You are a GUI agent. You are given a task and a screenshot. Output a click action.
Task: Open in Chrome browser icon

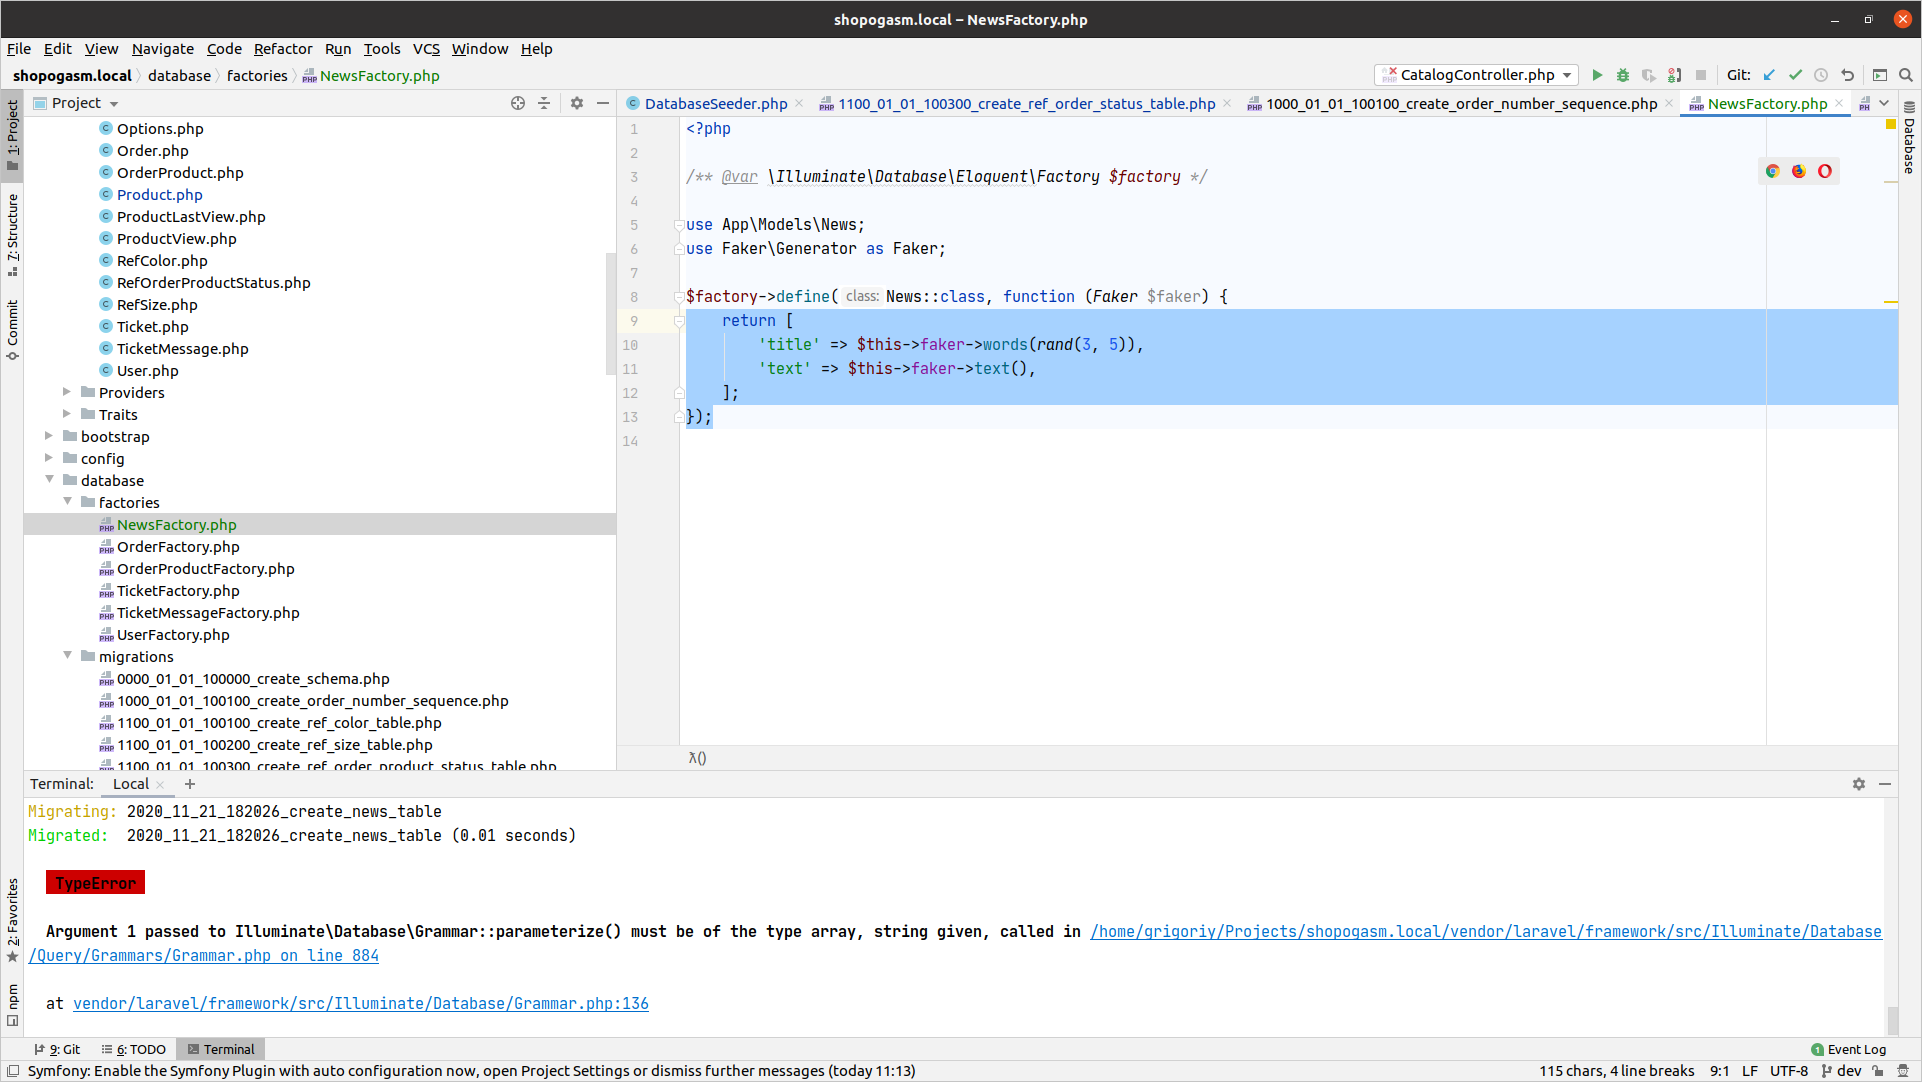1773,171
